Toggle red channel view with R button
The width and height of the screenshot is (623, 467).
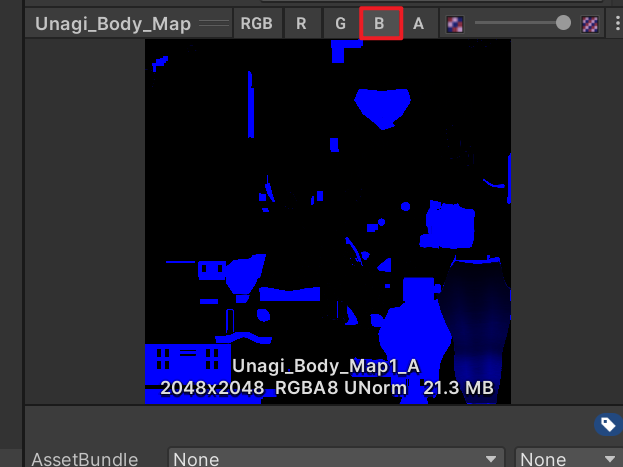tap(301, 23)
